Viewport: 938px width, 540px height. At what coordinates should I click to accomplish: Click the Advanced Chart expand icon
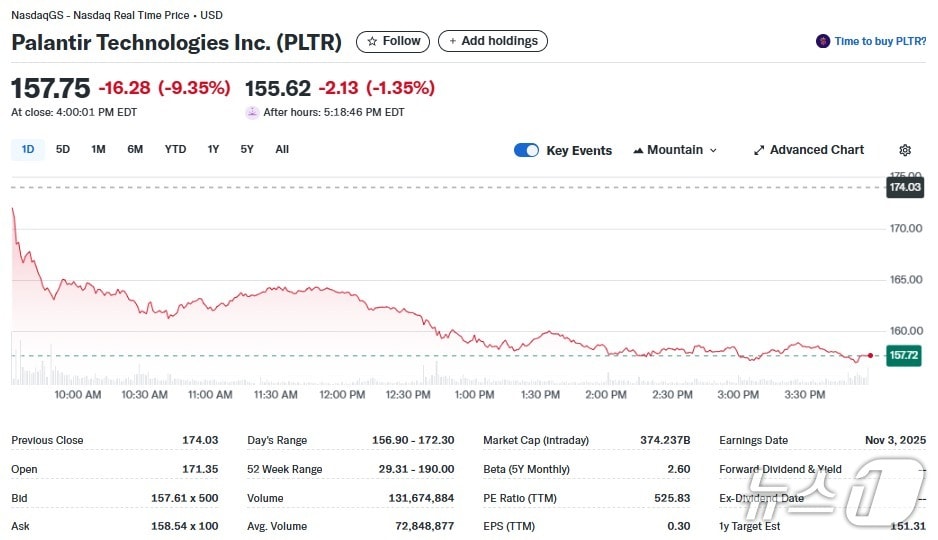point(759,150)
